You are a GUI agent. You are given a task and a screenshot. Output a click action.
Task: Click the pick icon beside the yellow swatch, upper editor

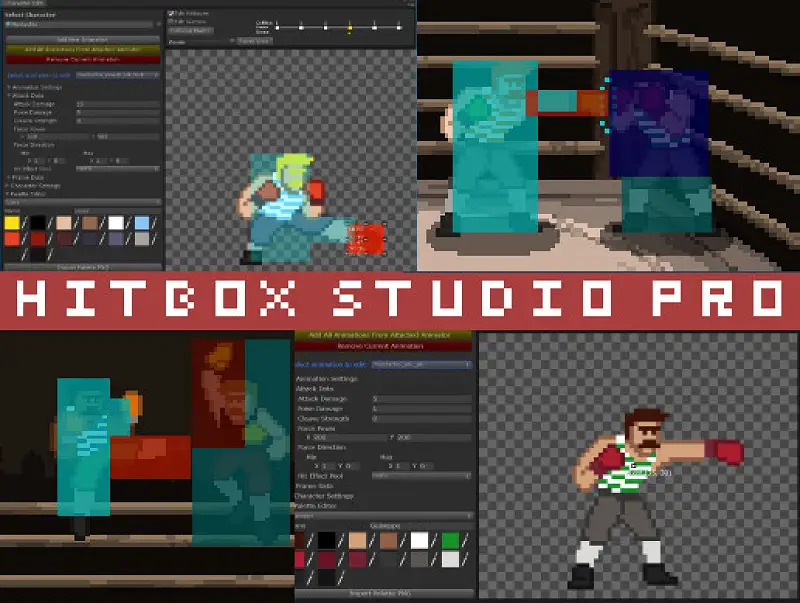[x=24, y=223]
